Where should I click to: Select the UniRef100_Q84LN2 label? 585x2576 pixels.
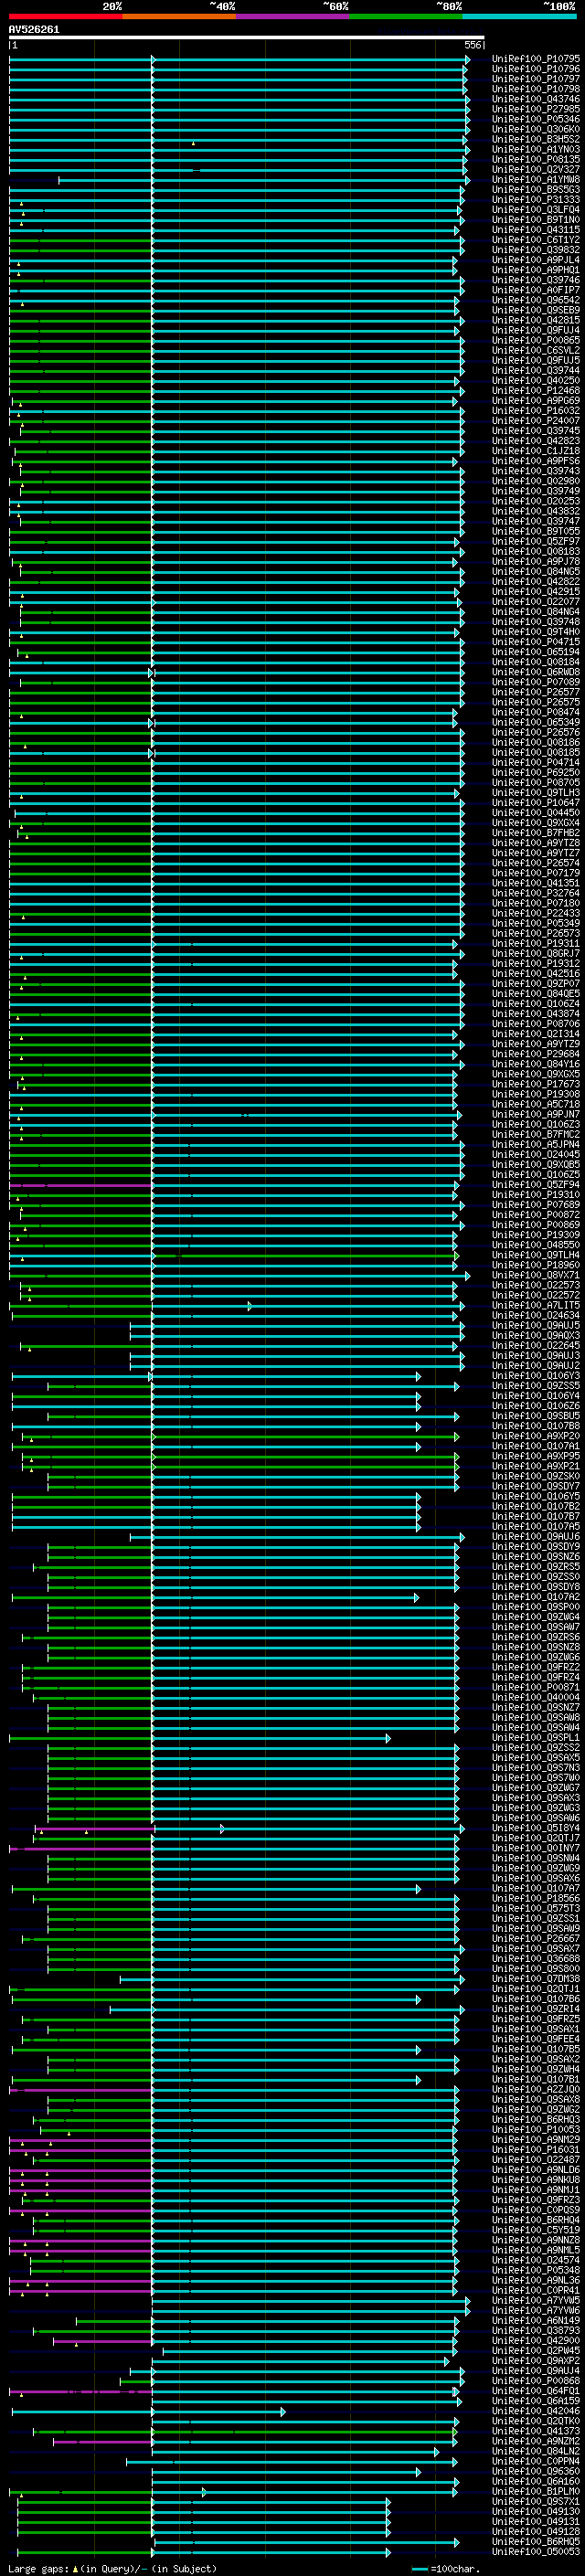click(536, 2451)
